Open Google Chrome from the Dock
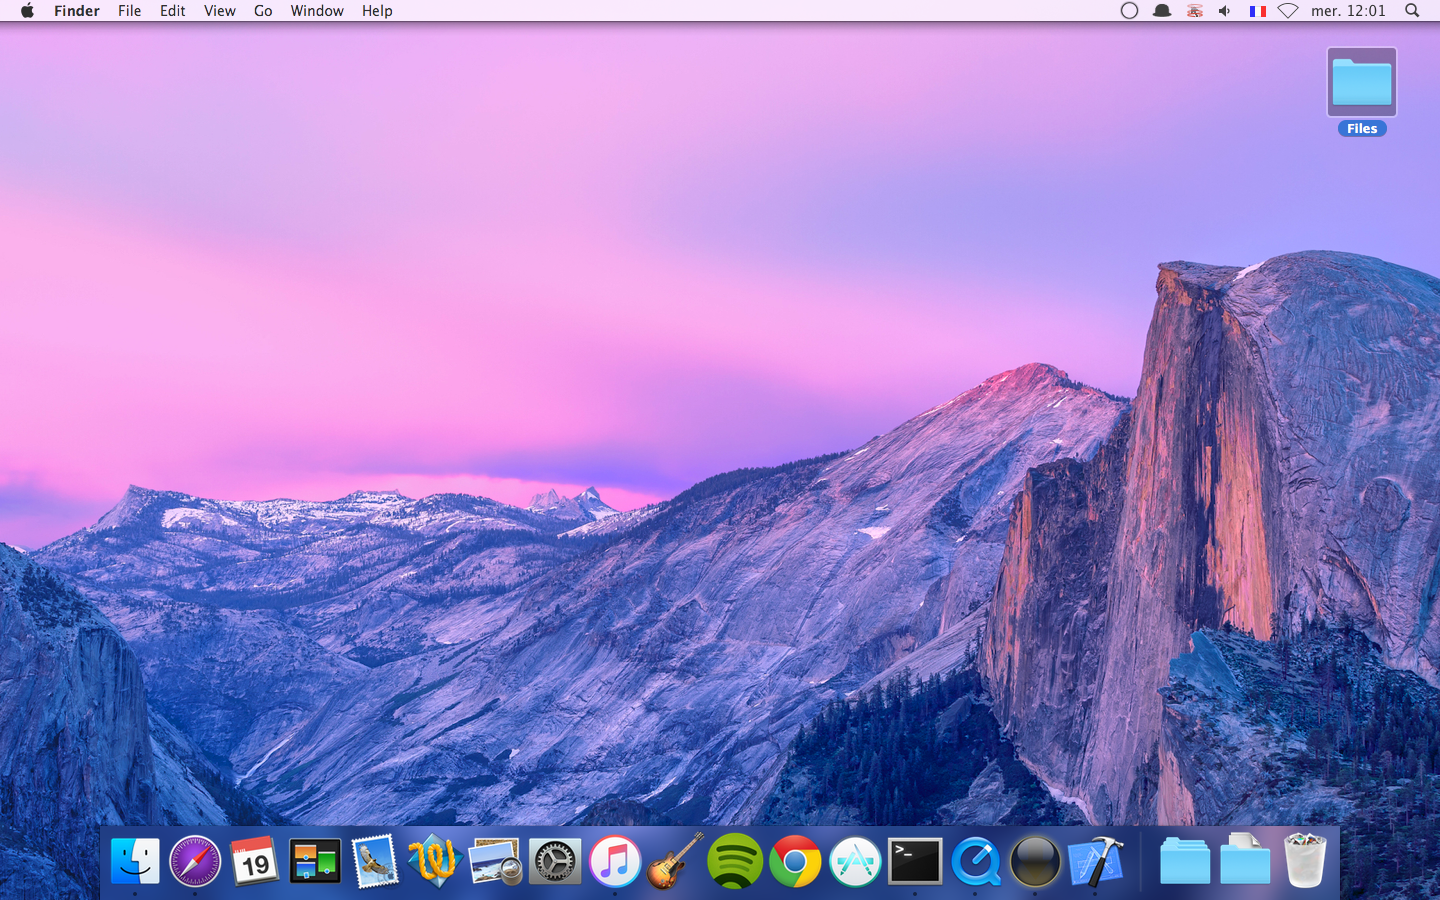The width and height of the screenshot is (1440, 900). (x=795, y=861)
